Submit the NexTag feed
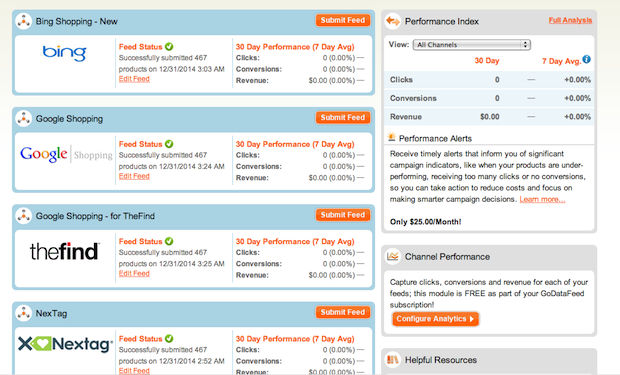Screen dimensions: 620x375 point(343,312)
